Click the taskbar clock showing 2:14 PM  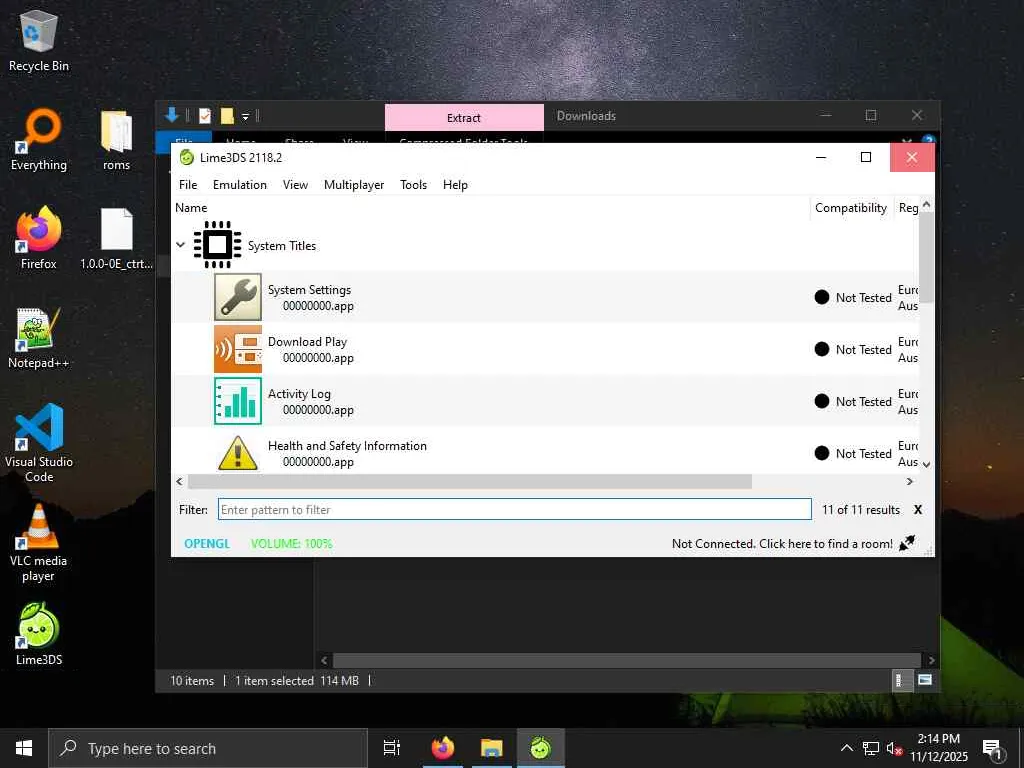tap(939, 748)
